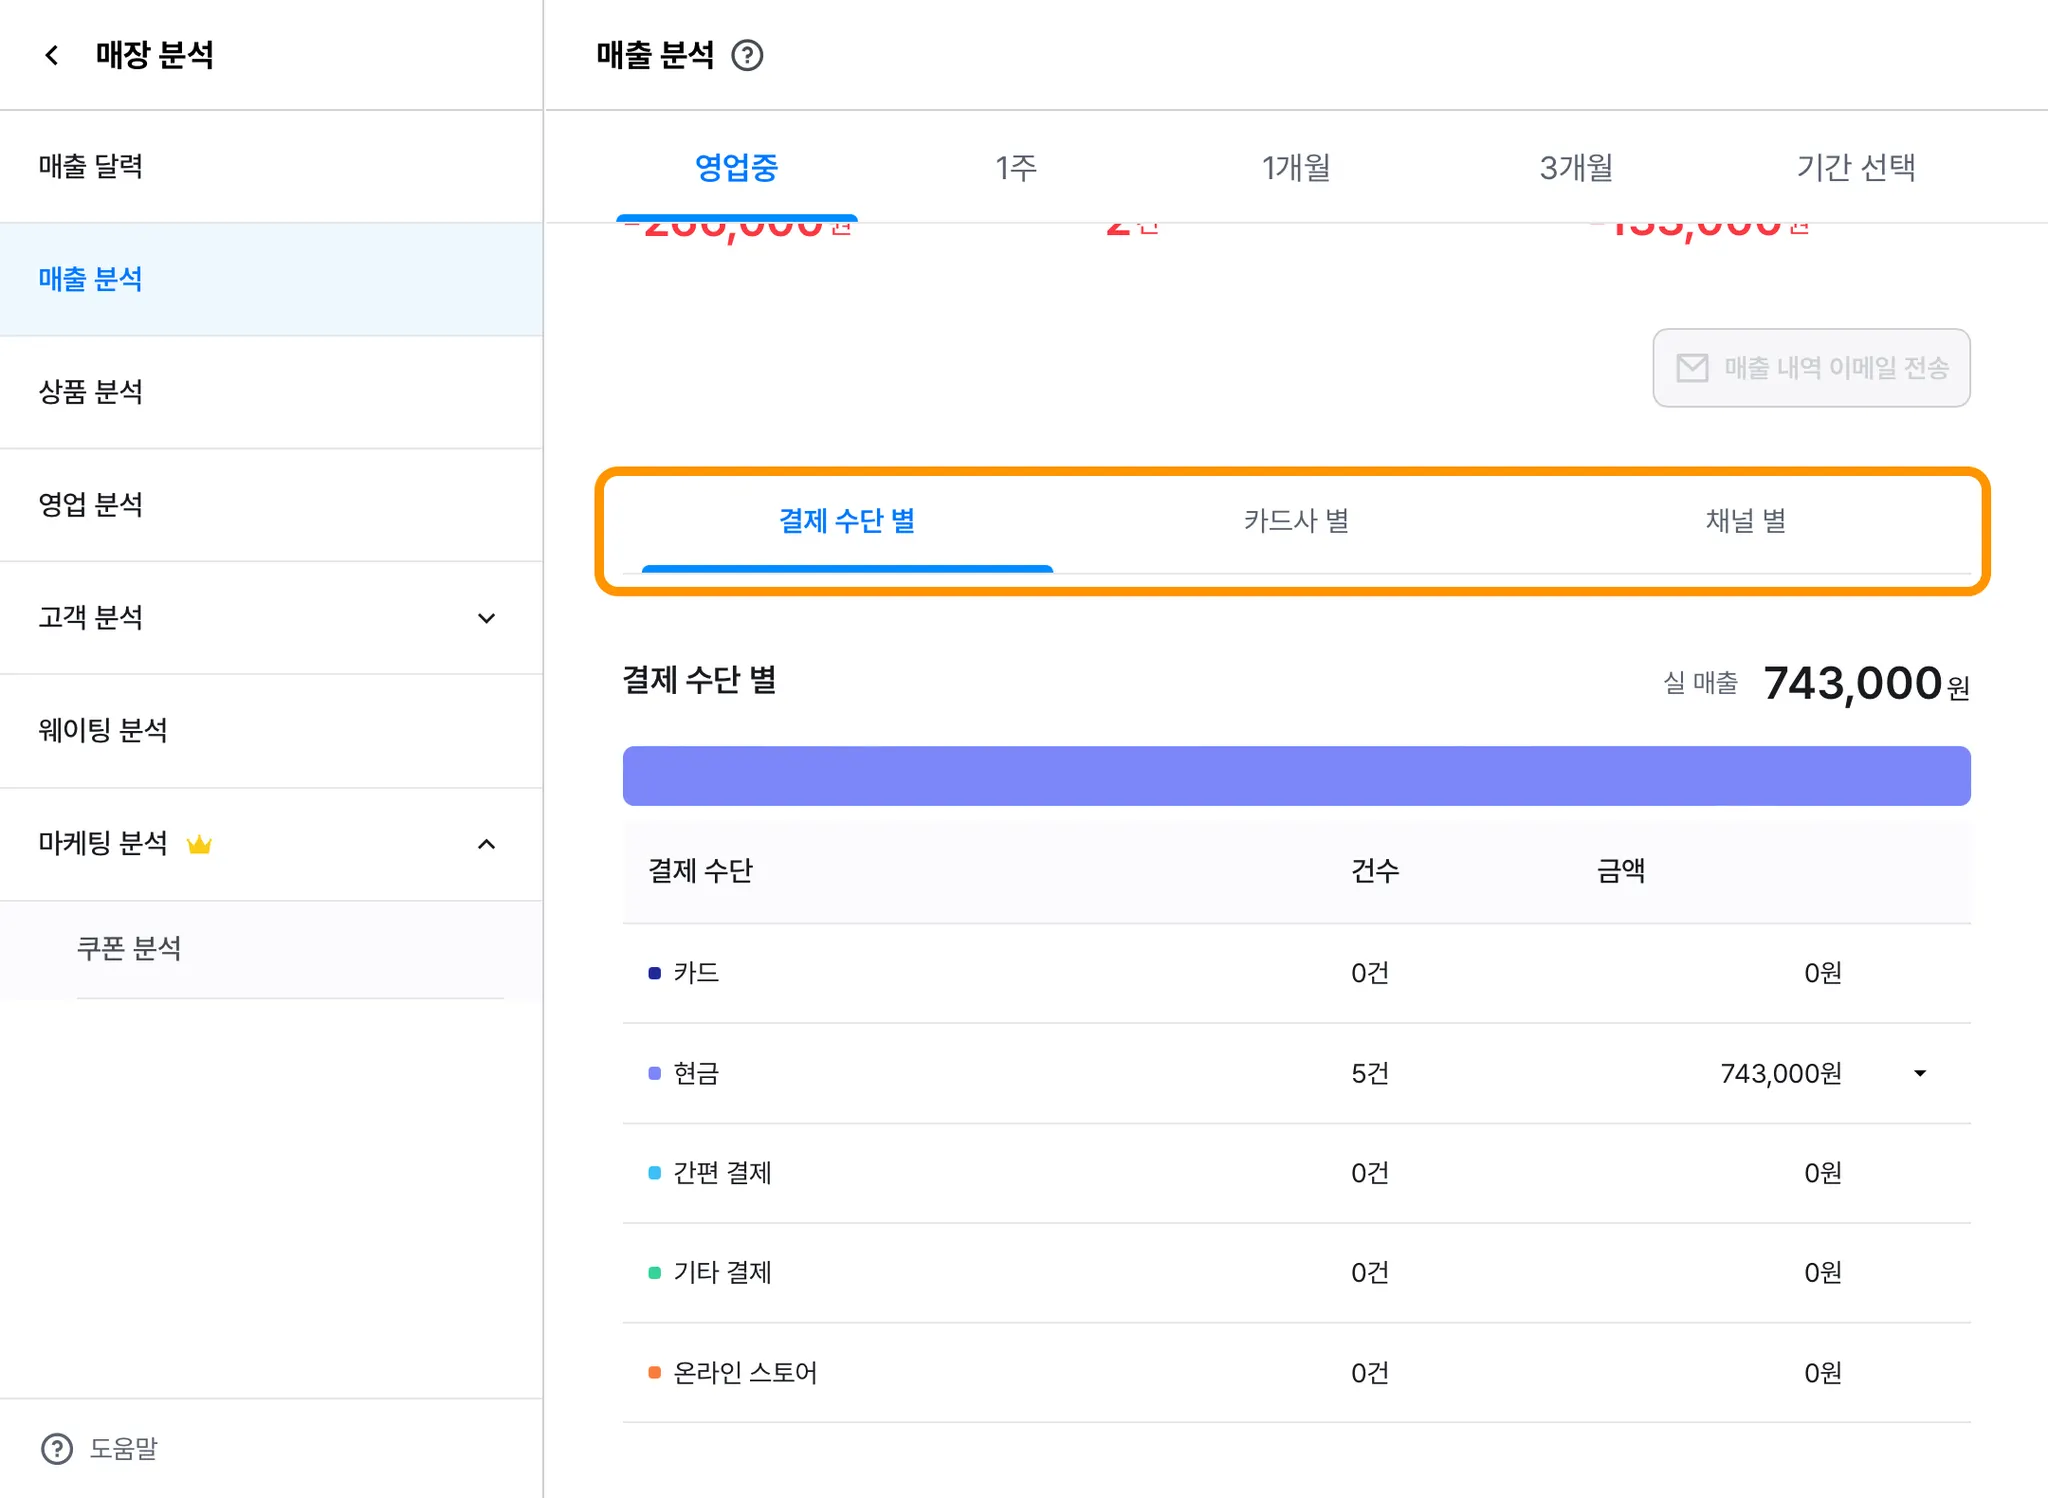Click the 도움말 question mark icon
Screen dimensions: 2048x1498
57,1448
